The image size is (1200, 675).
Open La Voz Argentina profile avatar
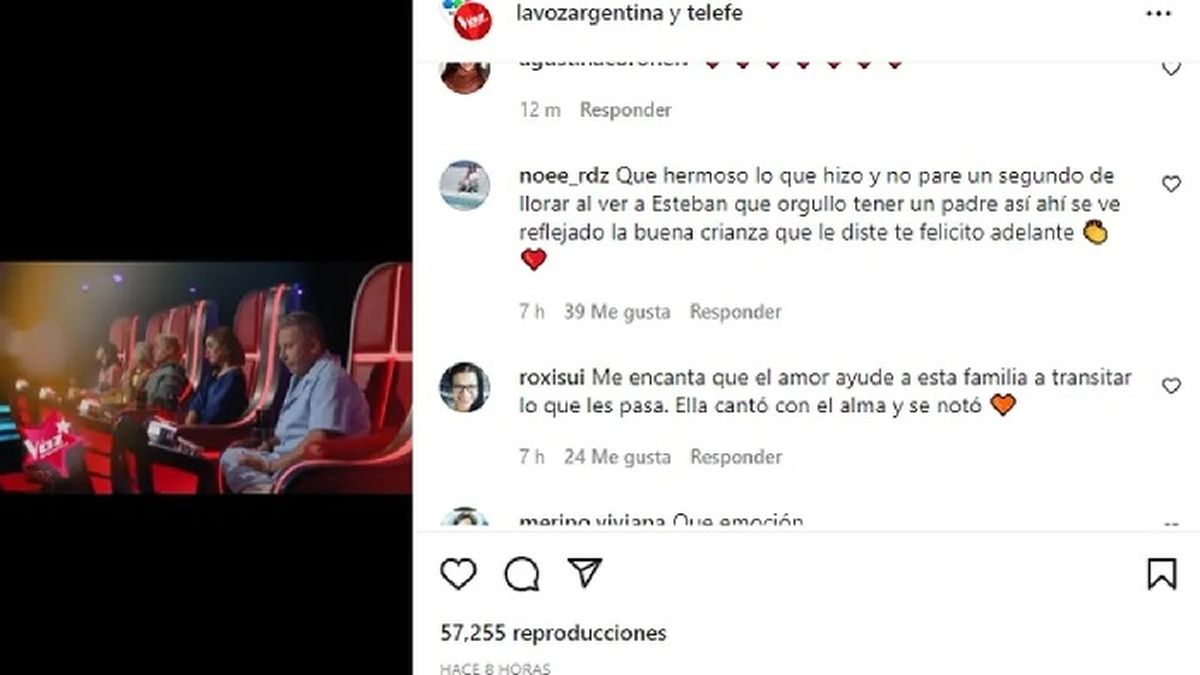(x=470, y=17)
